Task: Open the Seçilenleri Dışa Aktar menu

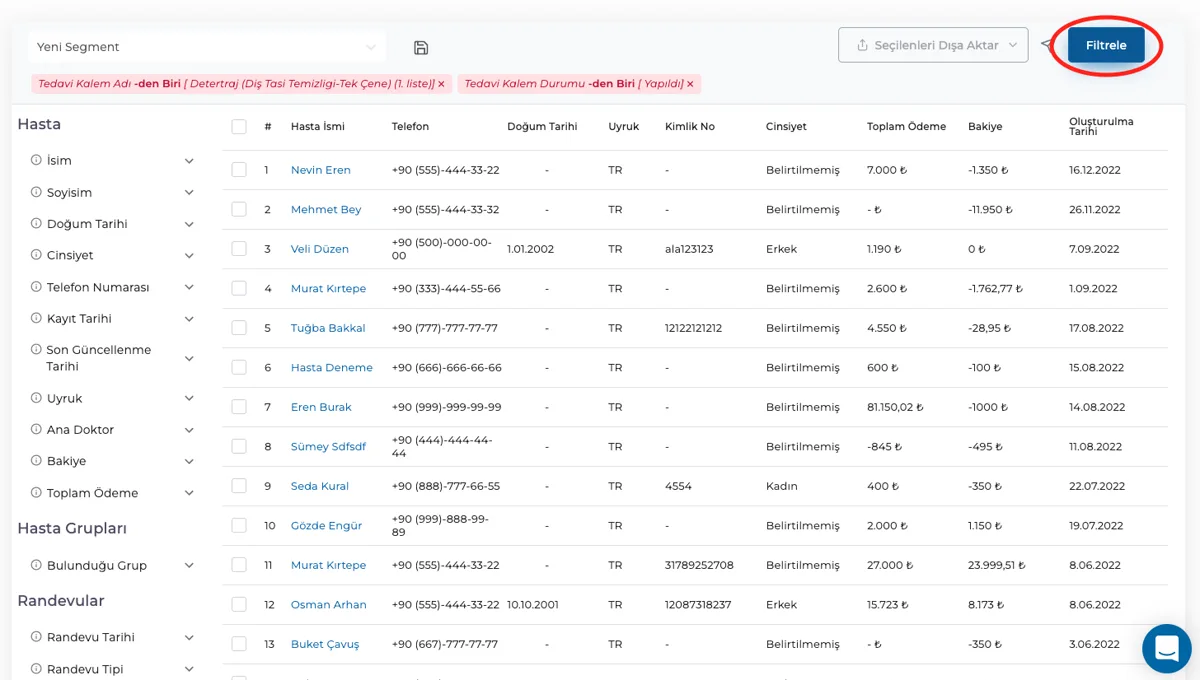Action: click(933, 45)
